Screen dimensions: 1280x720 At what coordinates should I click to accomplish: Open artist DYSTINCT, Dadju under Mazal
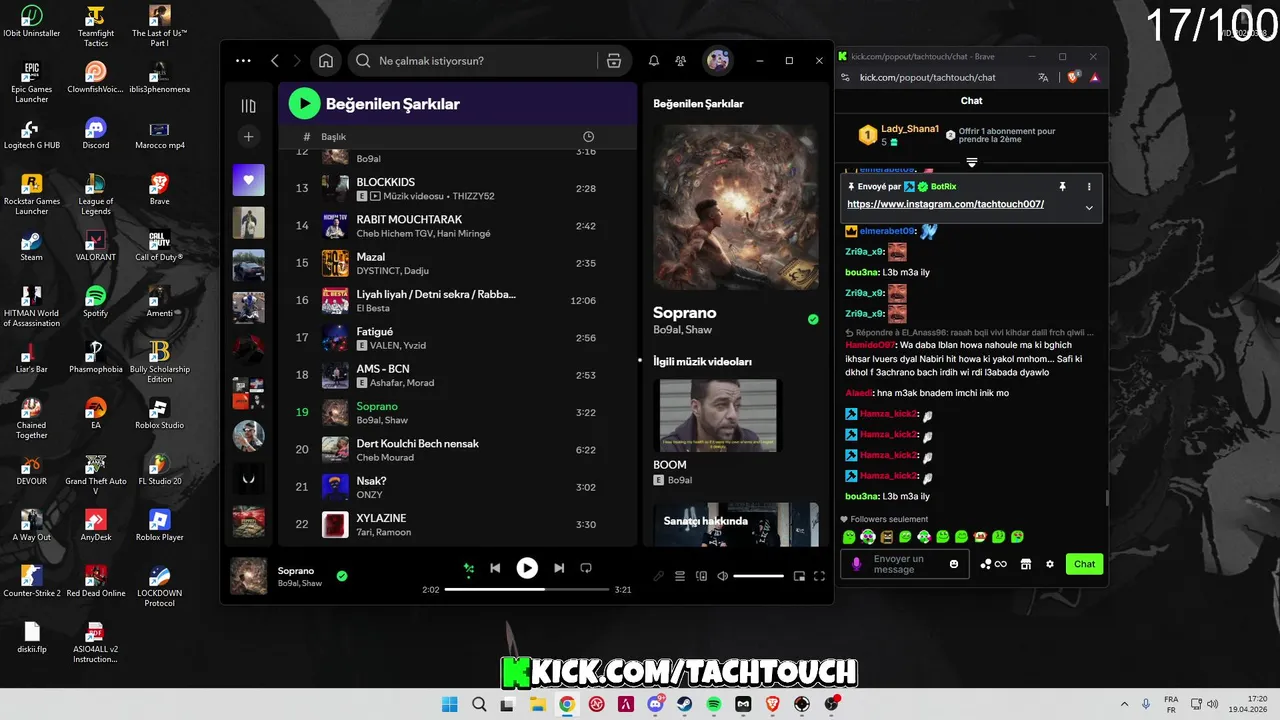coord(392,271)
